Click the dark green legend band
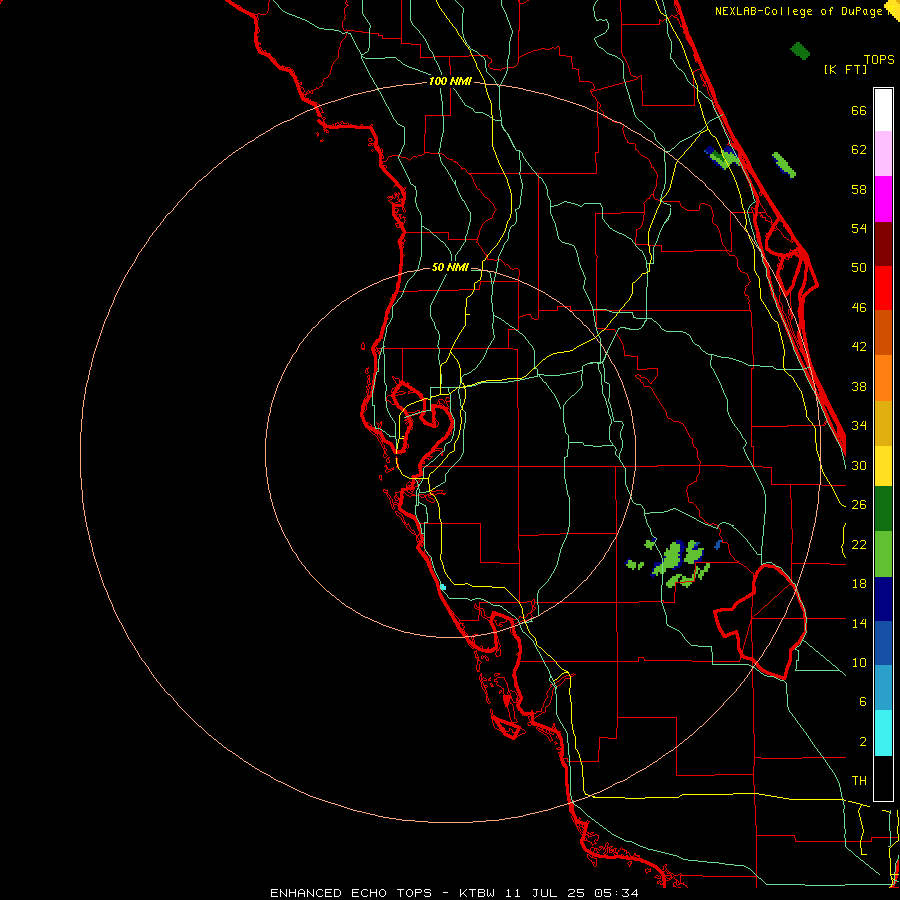Screen dimensions: 900x900 tap(883, 509)
